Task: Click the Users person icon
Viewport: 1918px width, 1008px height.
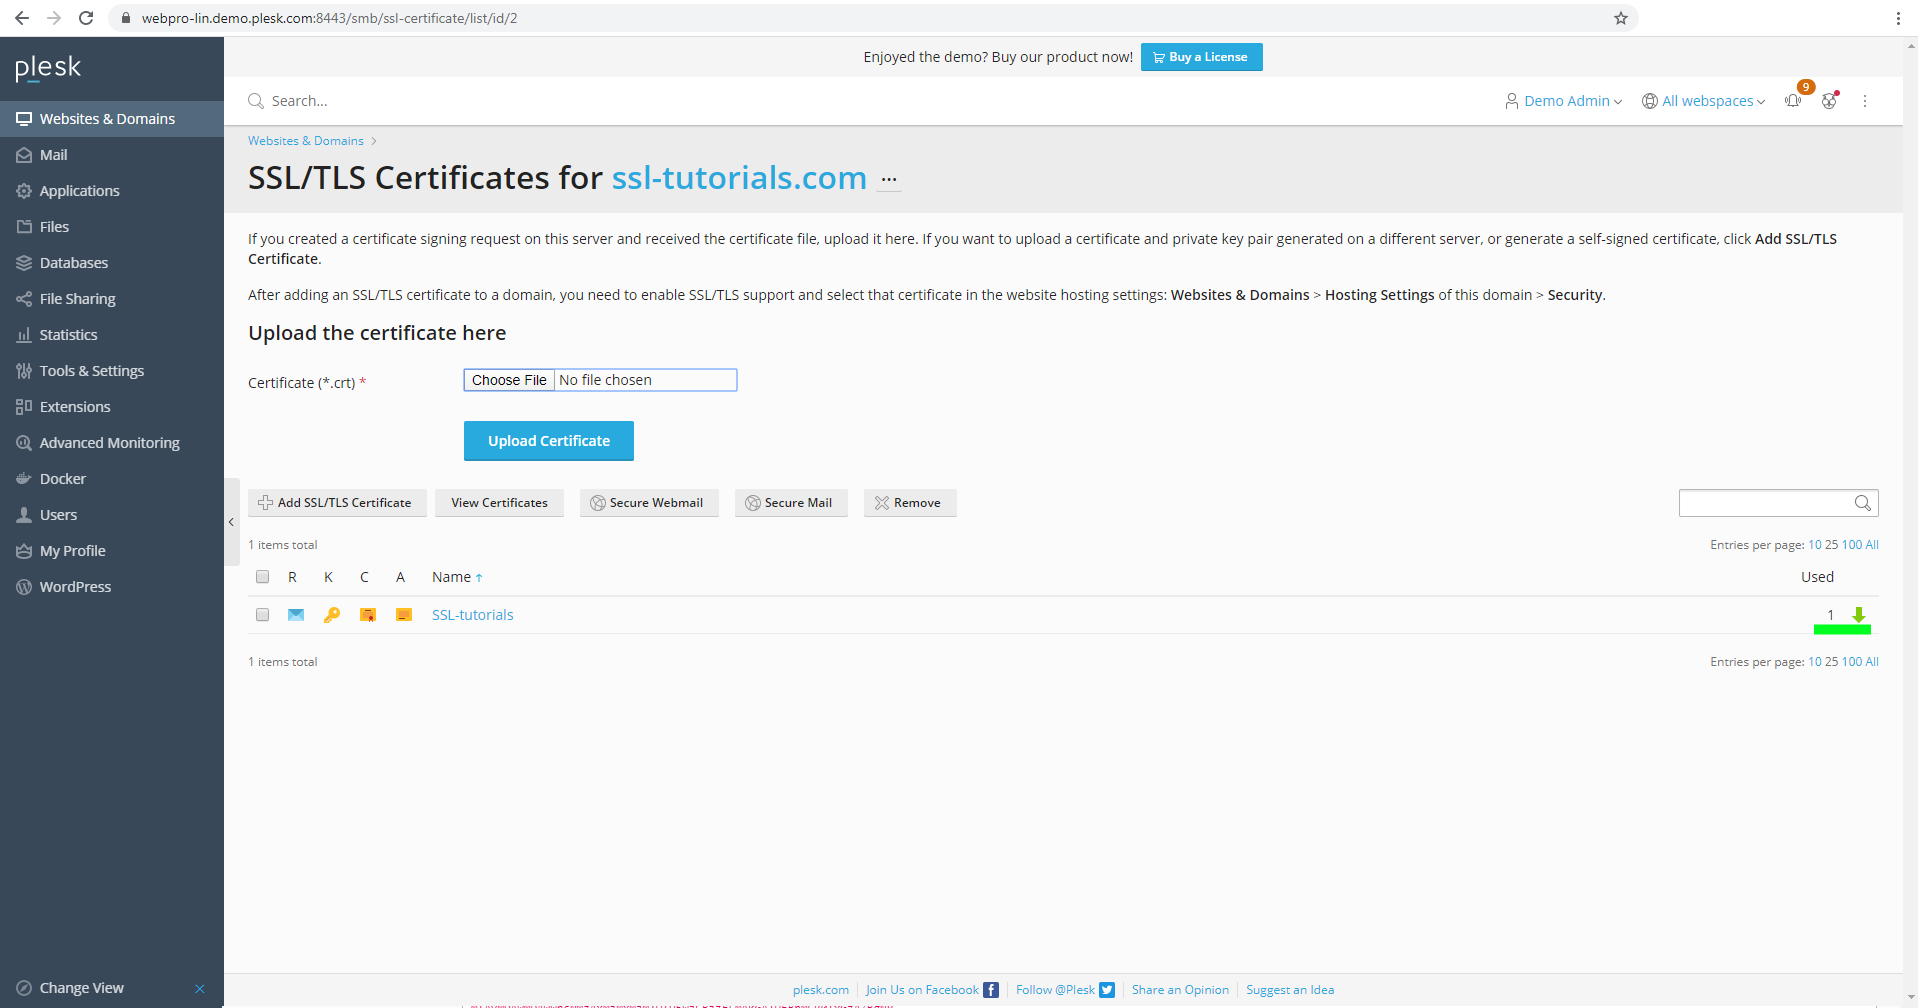Action: pyautogui.click(x=24, y=515)
